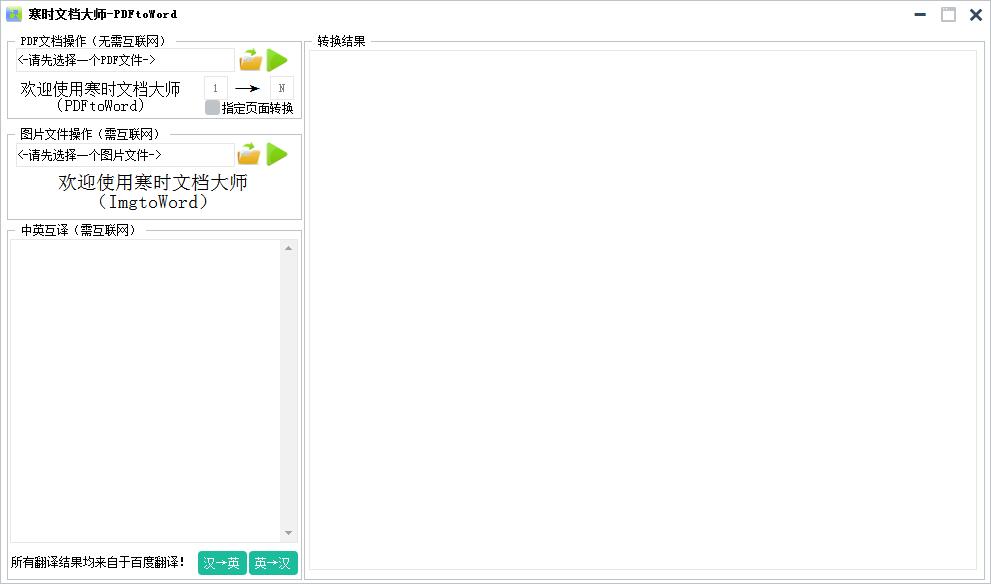Click the 英→汉 translate button
This screenshot has height=584, width=991.
[x=273, y=563]
